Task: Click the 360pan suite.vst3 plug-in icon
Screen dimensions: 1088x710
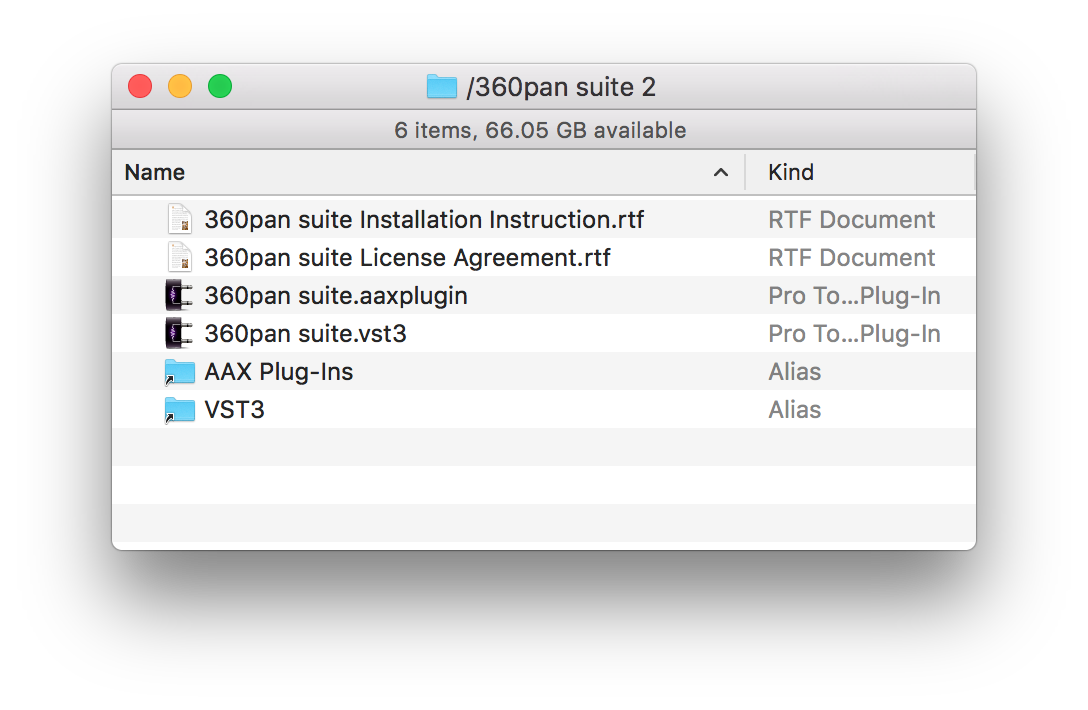Action: [179, 334]
